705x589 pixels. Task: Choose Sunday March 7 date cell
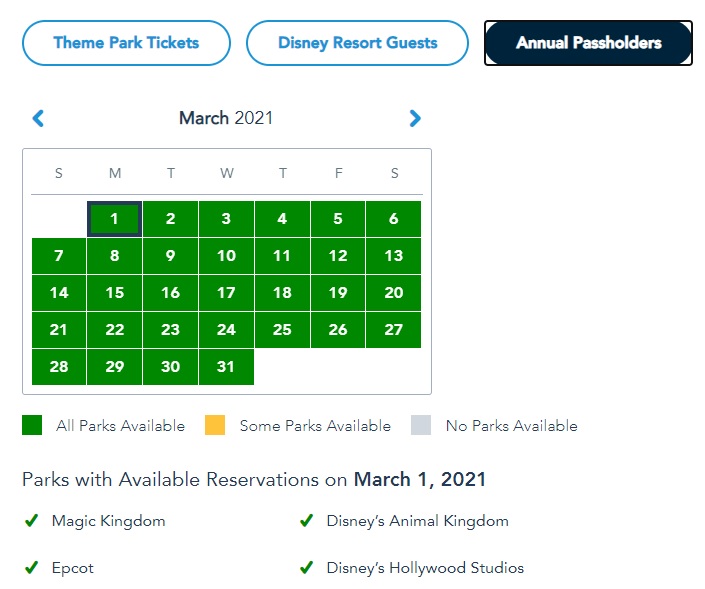click(59, 256)
